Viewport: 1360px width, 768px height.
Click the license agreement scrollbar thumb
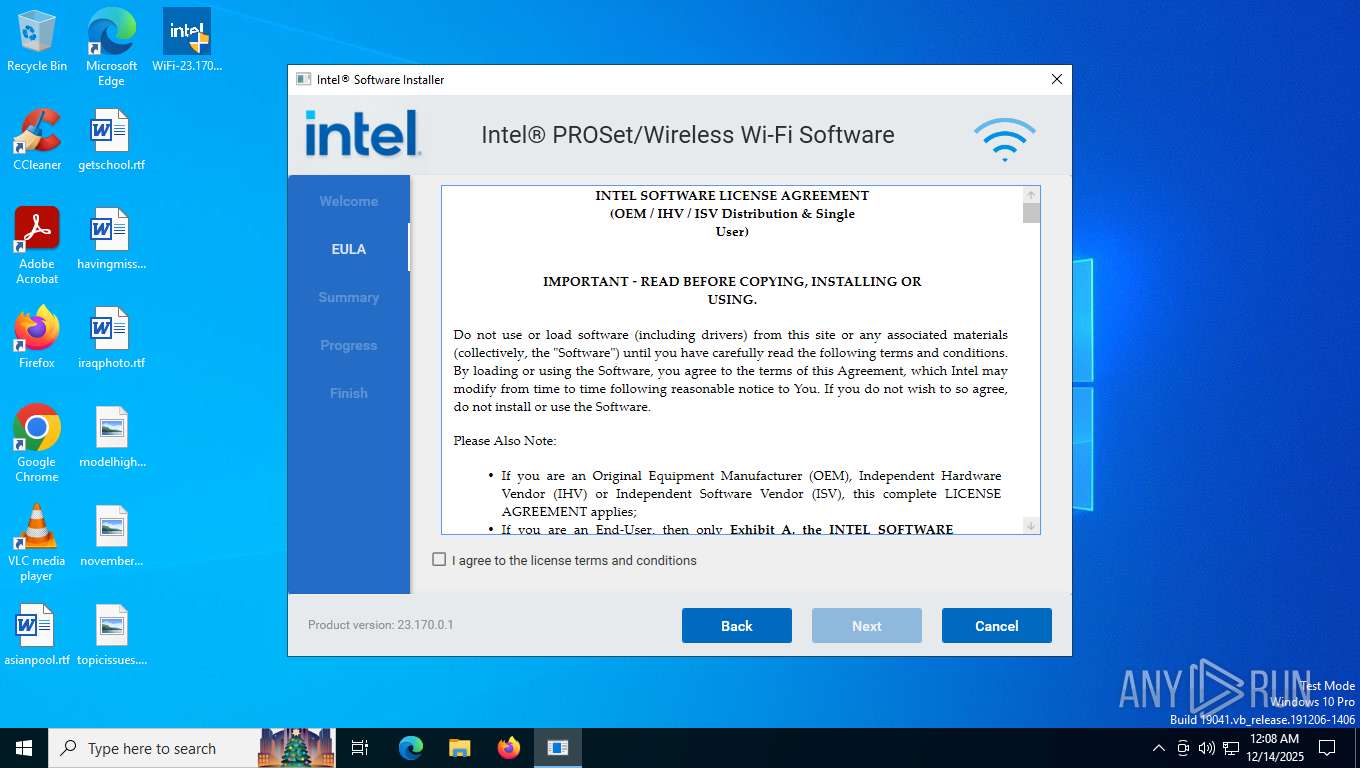1031,213
